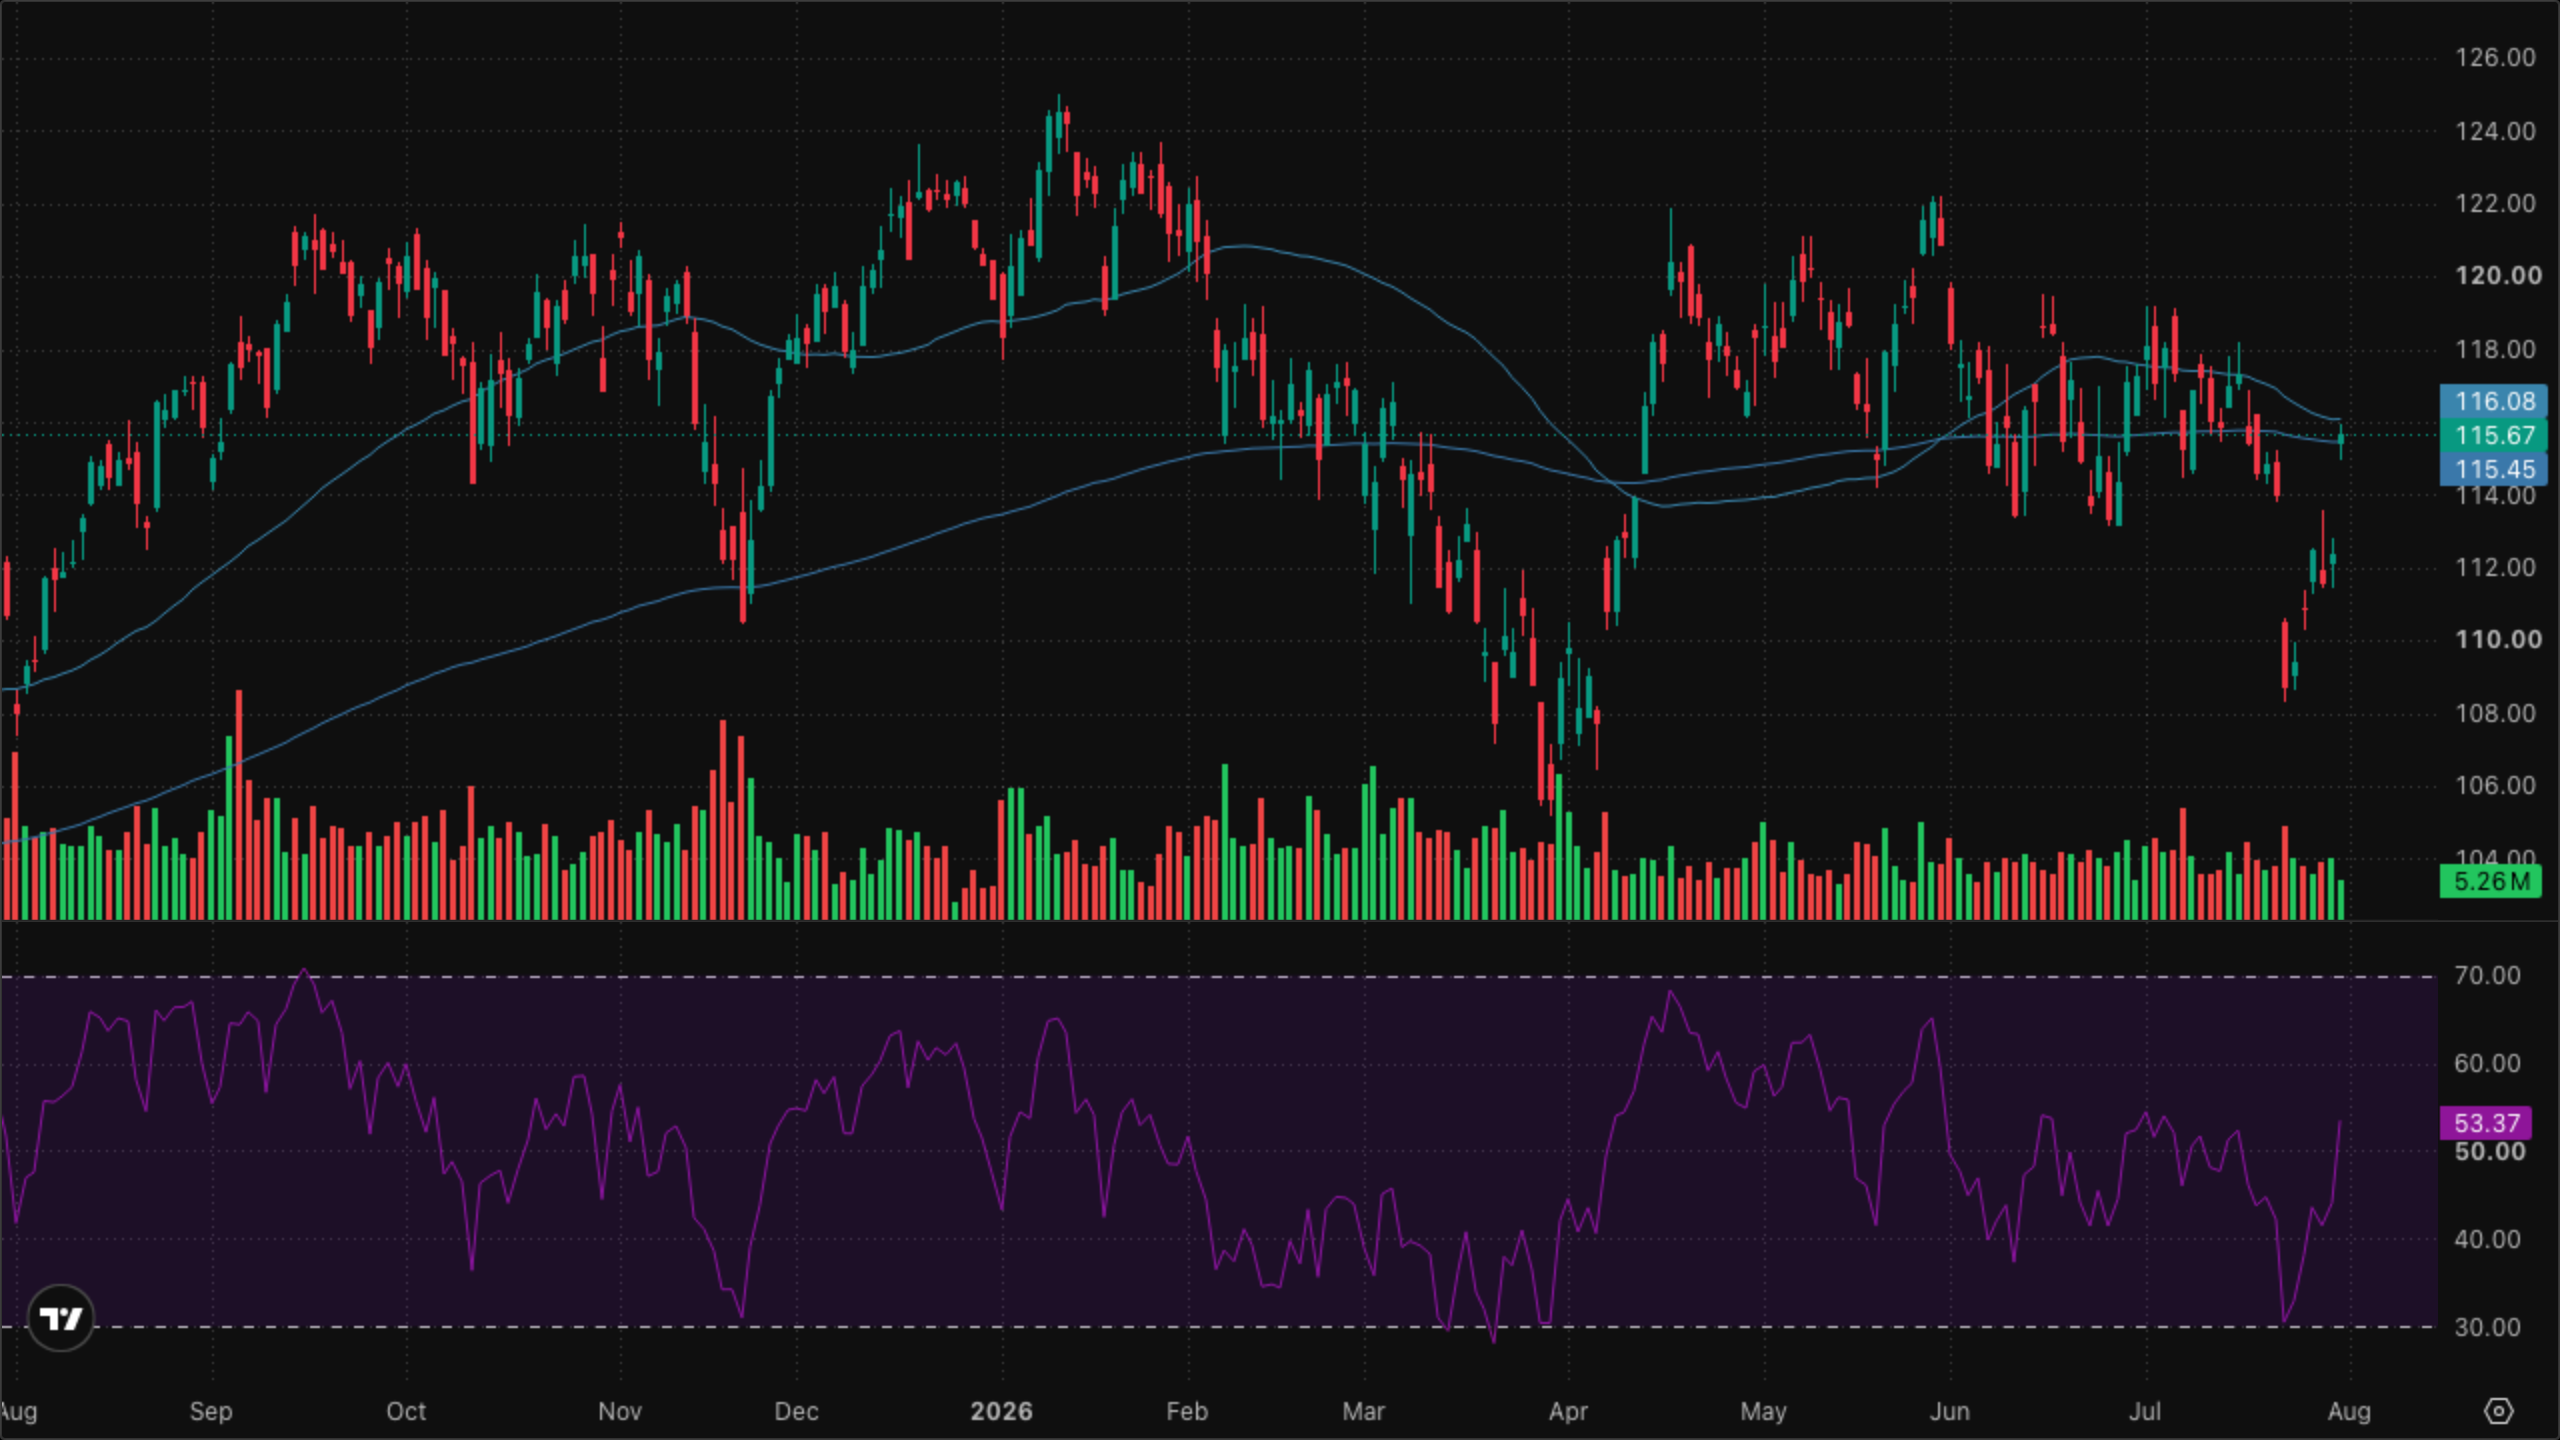This screenshot has width=2560, height=1440.
Task: Click the 5.26M volume label
Action: (x=2490, y=881)
